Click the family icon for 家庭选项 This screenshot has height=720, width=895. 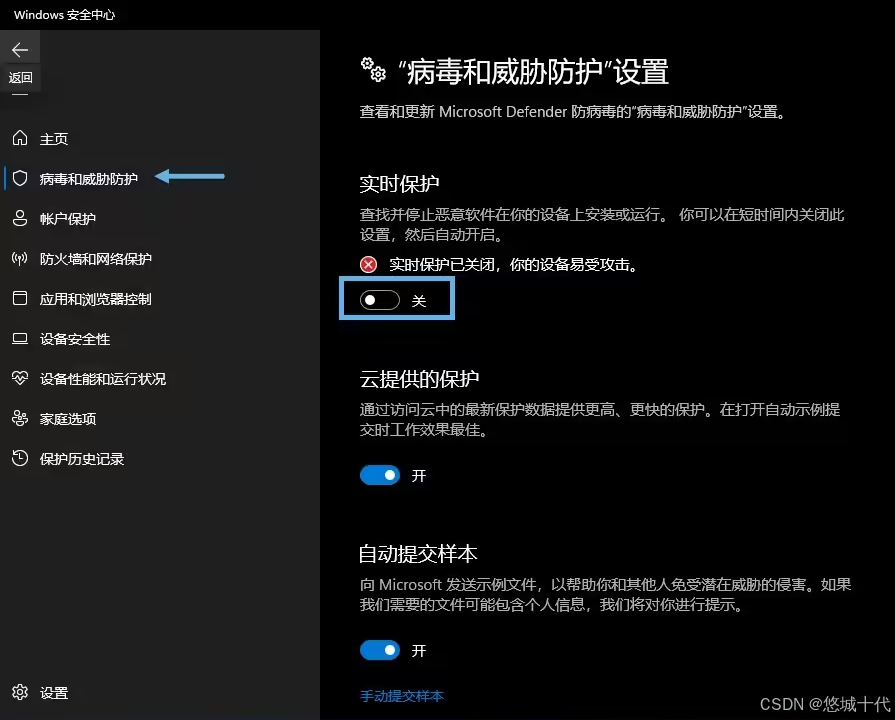(20, 419)
